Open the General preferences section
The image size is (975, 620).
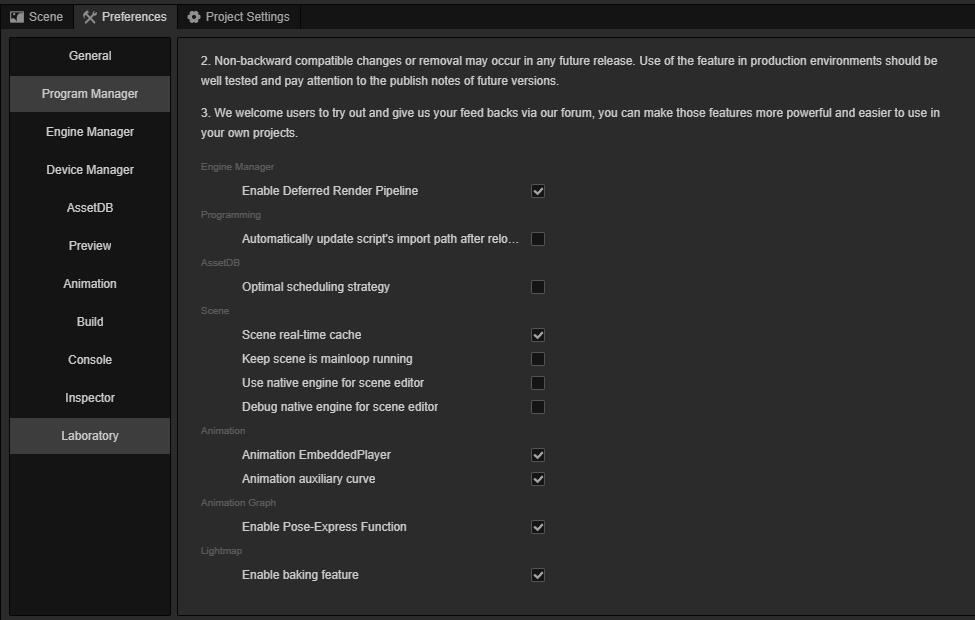(x=90, y=56)
